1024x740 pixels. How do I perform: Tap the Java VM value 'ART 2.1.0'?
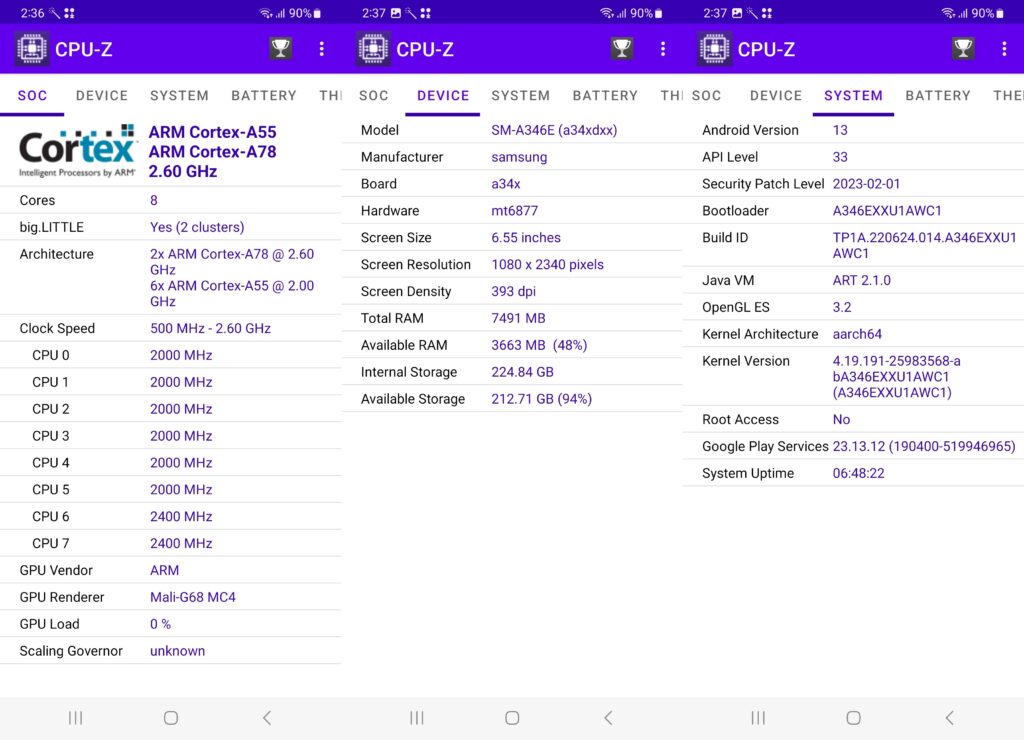[861, 280]
